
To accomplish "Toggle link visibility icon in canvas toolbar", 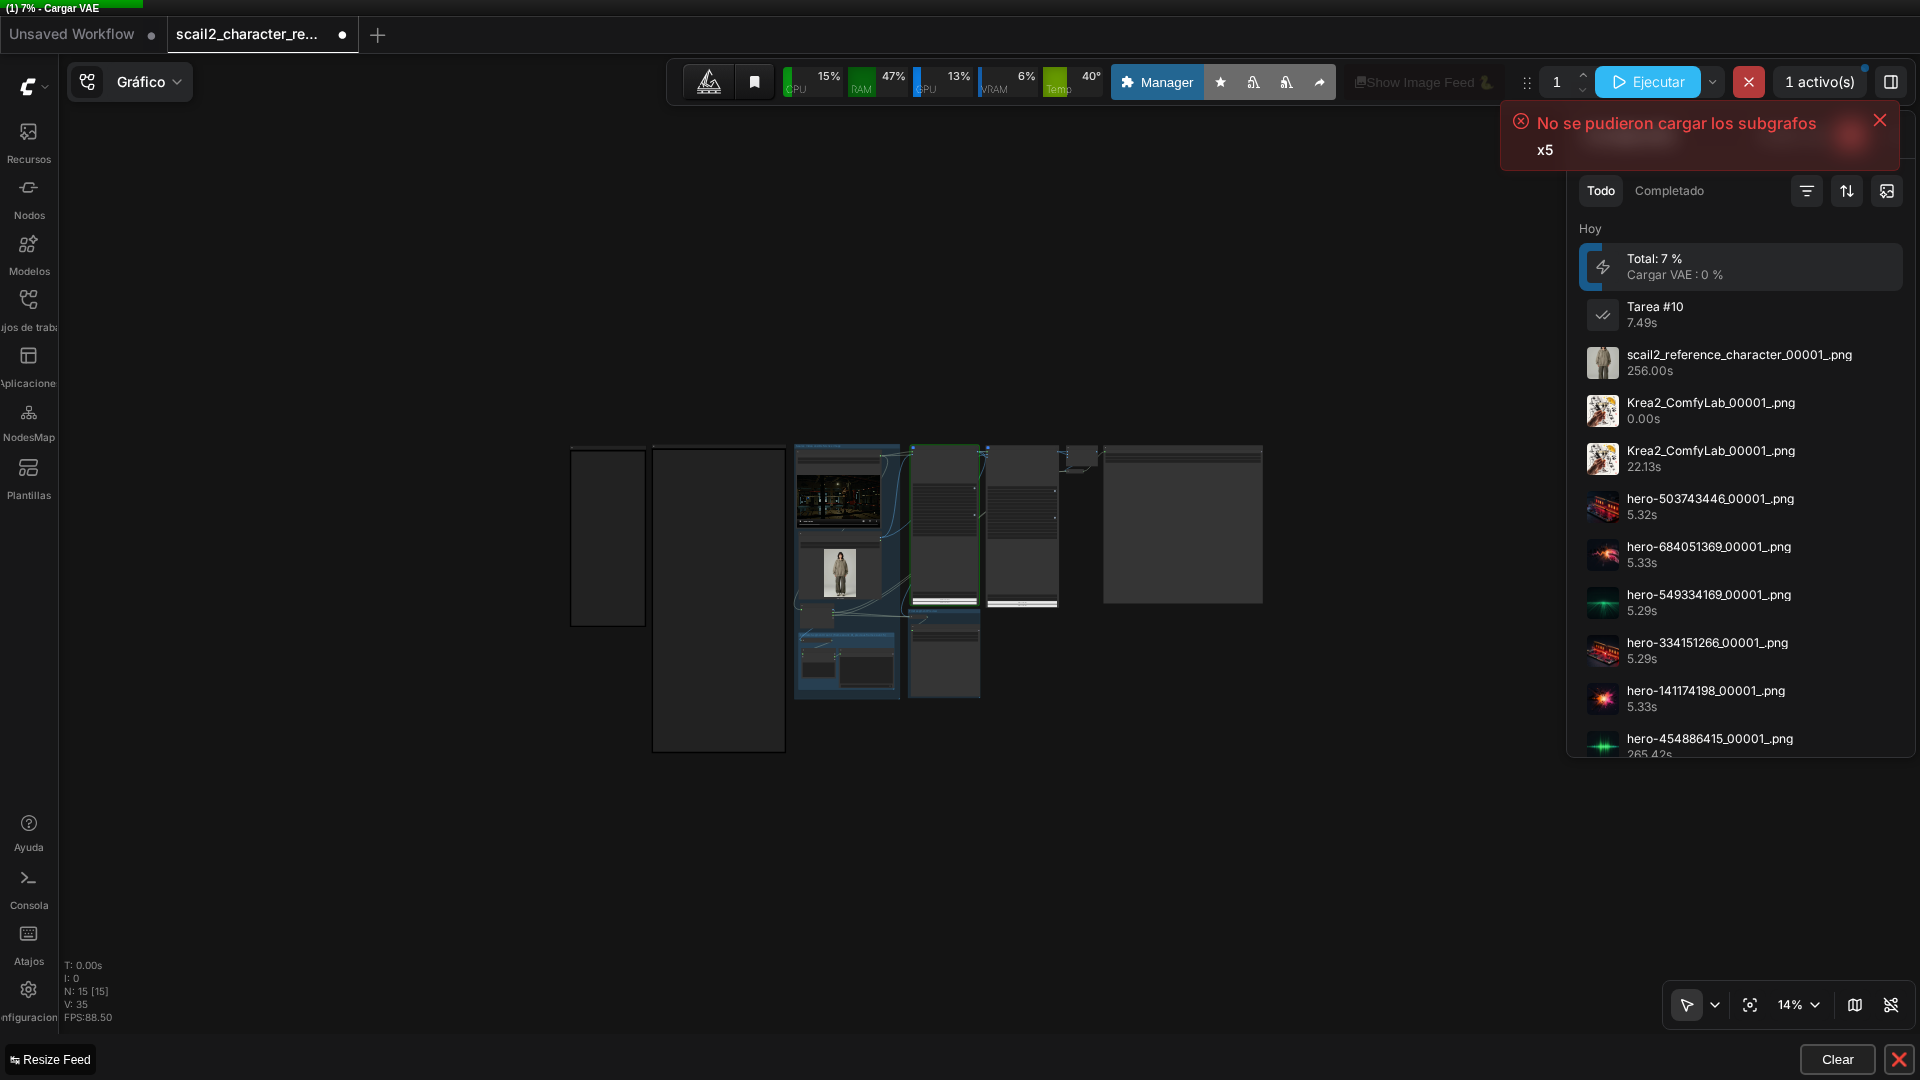I will 1890,1005.
